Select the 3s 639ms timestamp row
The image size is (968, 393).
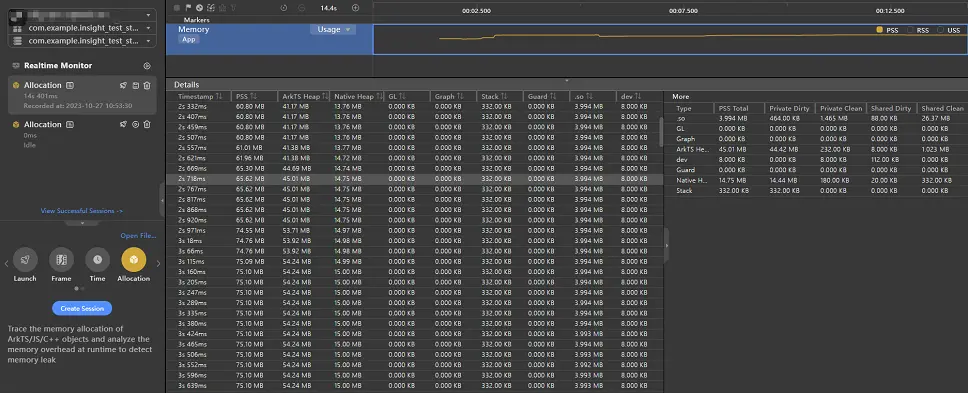click(x=414, y=386)
